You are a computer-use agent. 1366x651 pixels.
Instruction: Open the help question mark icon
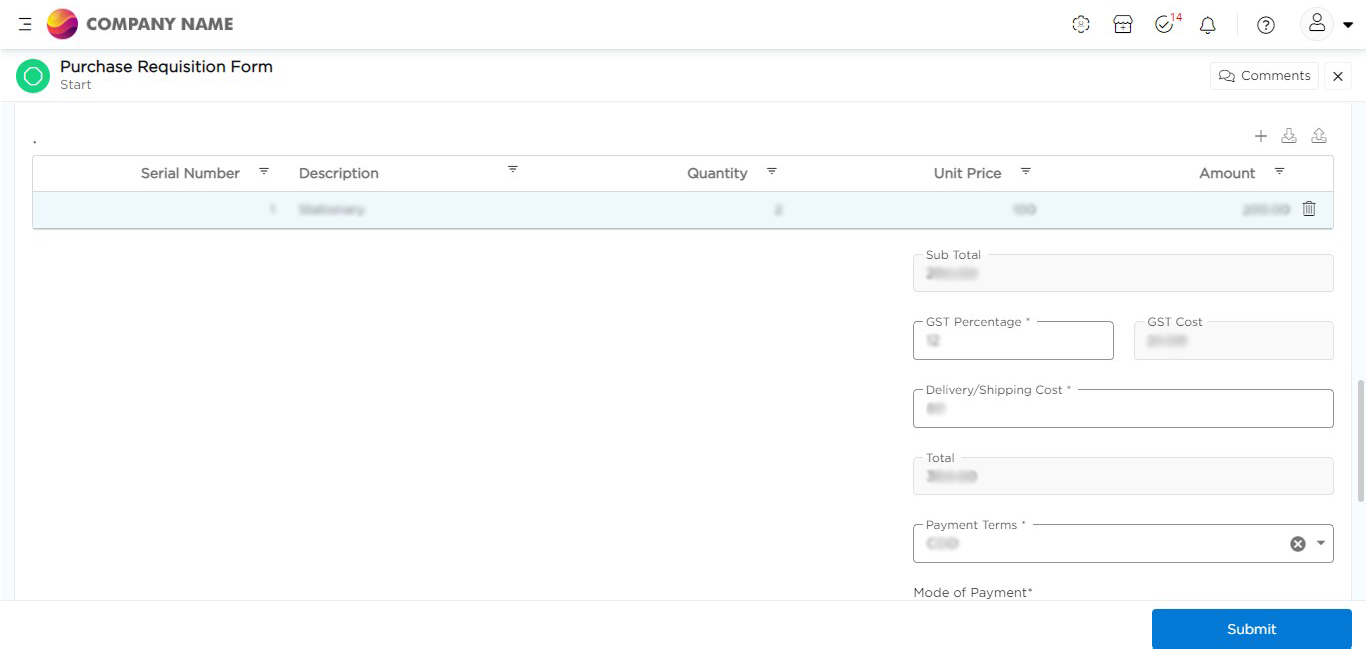click(x=1265, y=25)
